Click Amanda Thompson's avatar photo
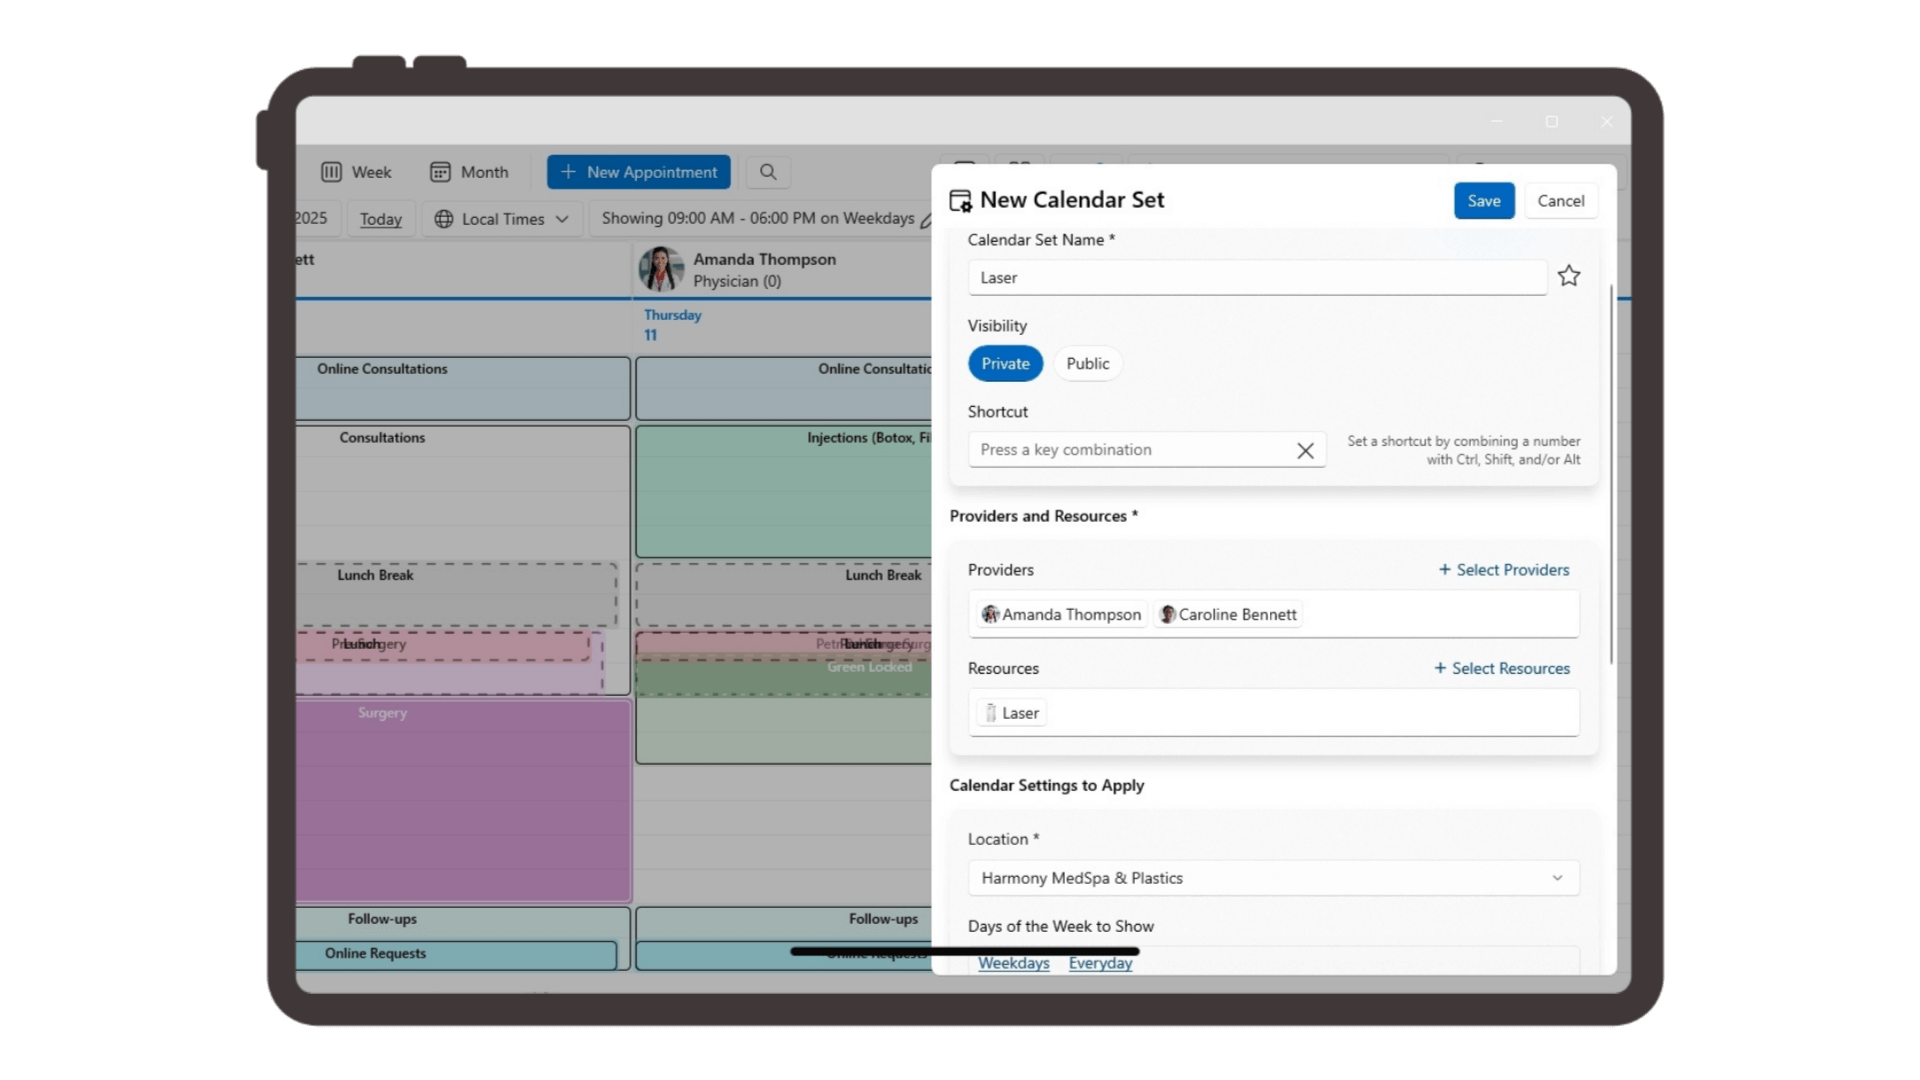Image resolution: width=1920 pixels, height=1080 pixels. tap(661, 269)
